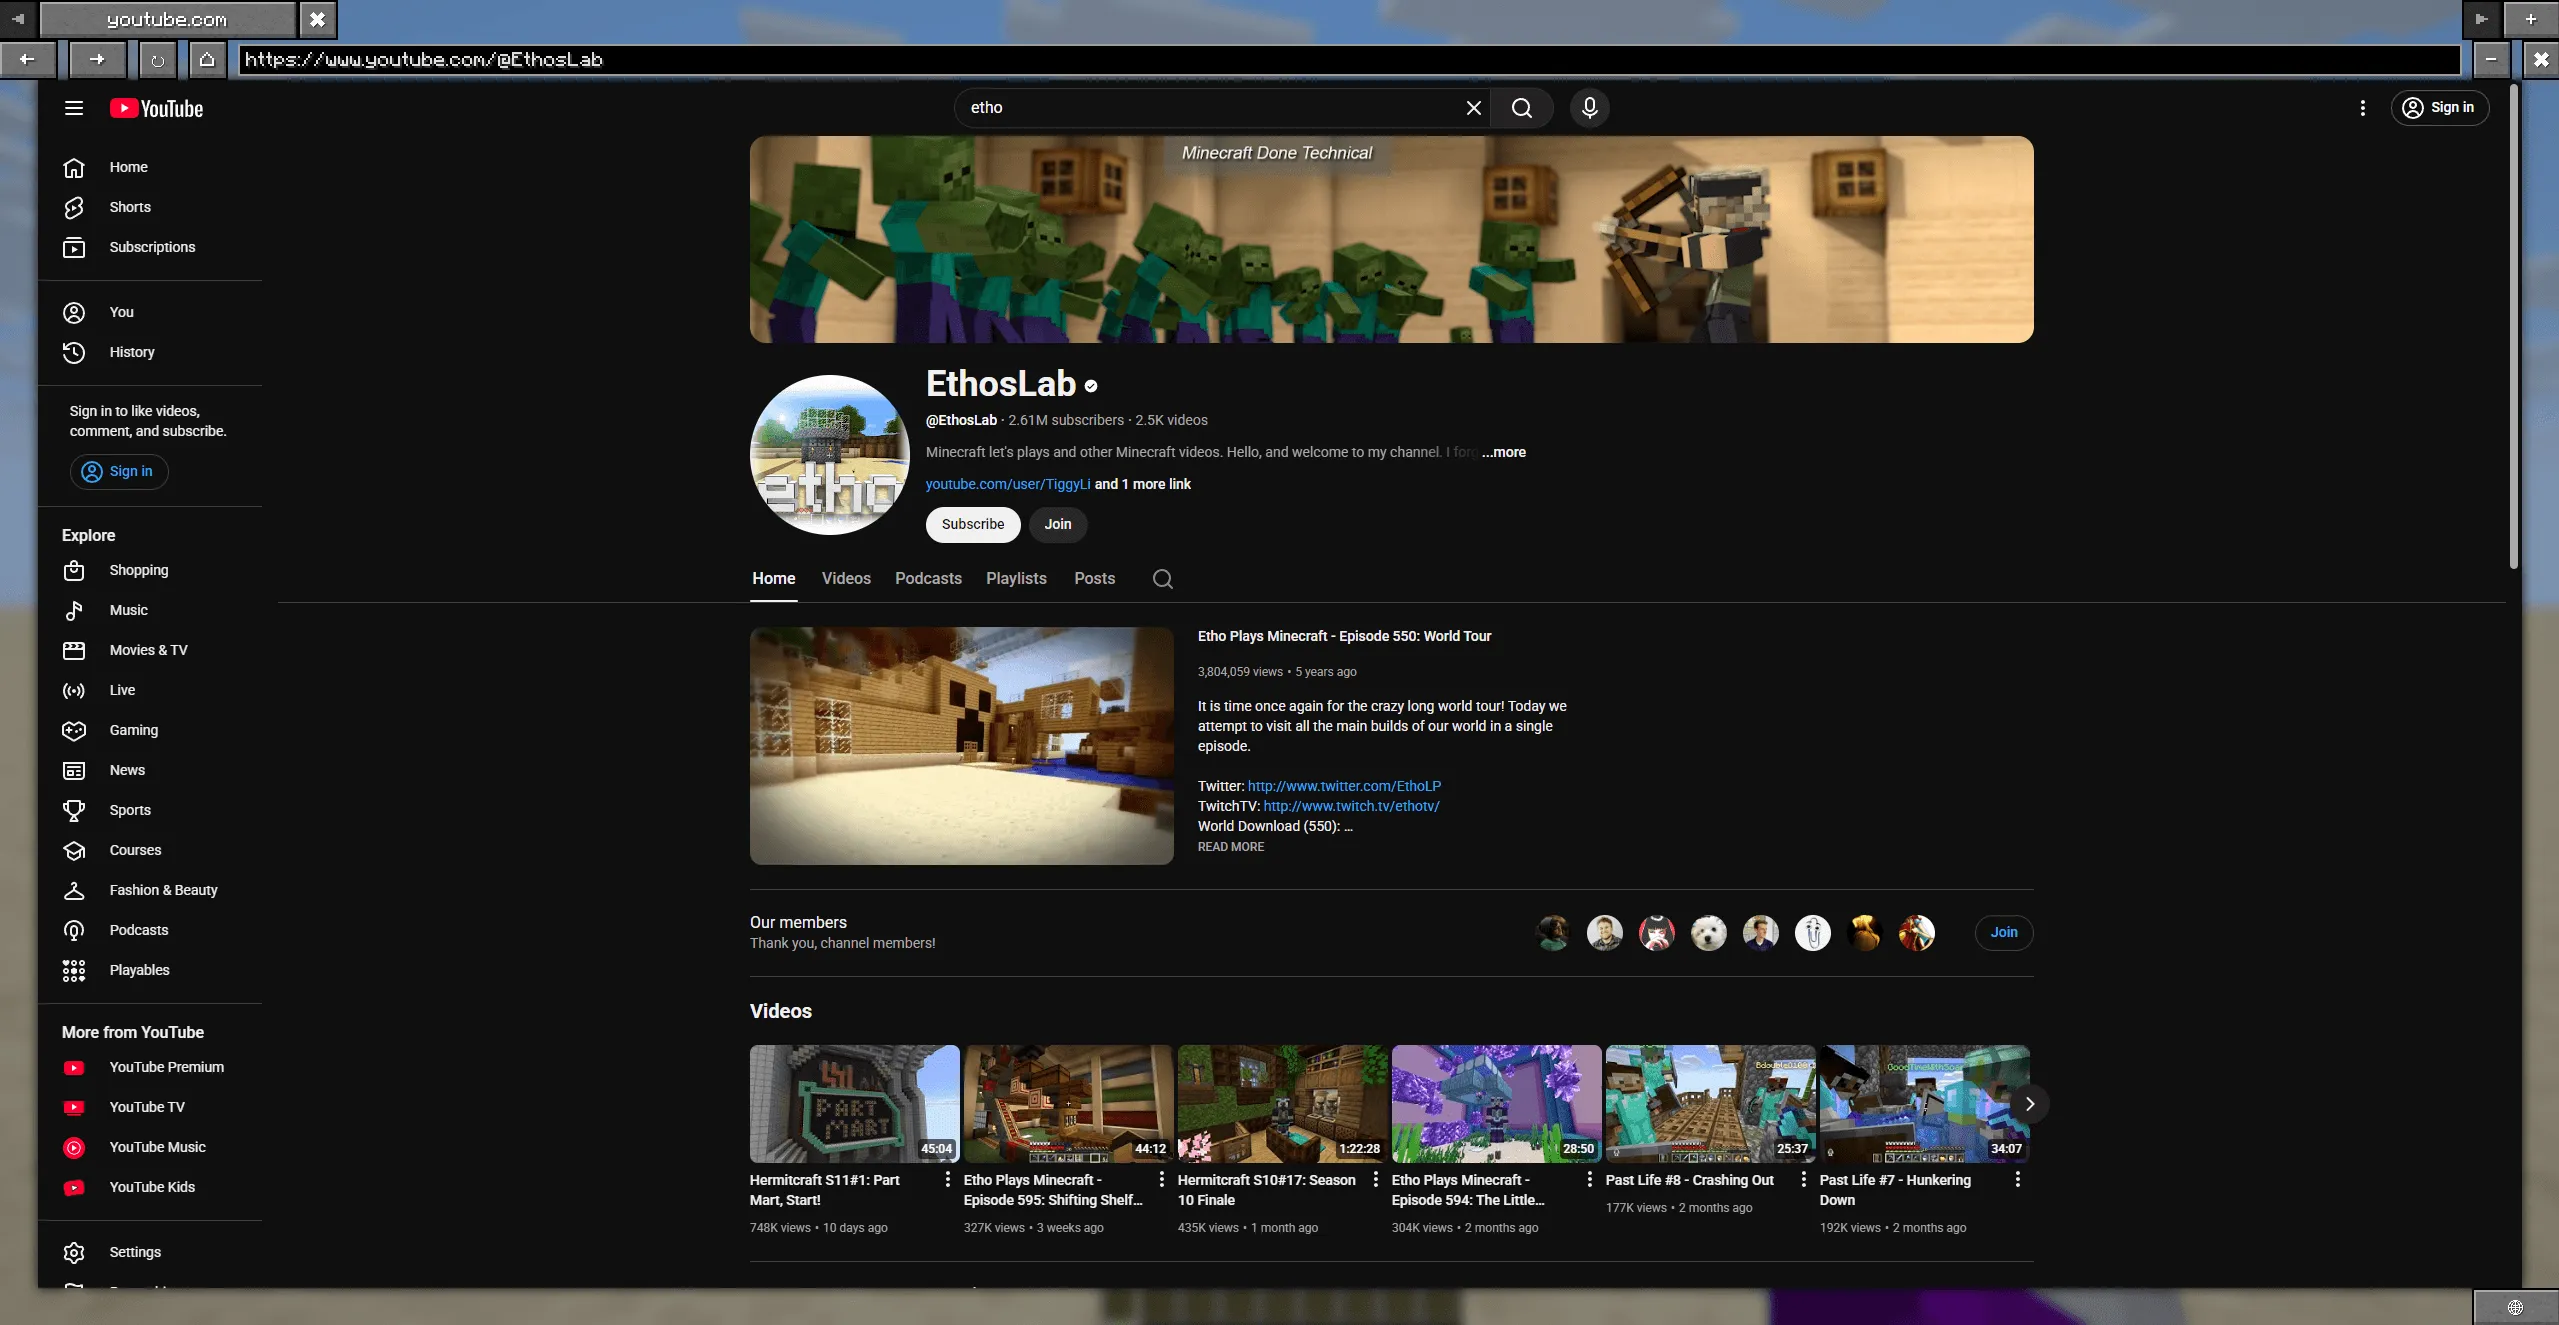
Task: Open Subscriptions in the sidebar
Action: tap(150, 247)
